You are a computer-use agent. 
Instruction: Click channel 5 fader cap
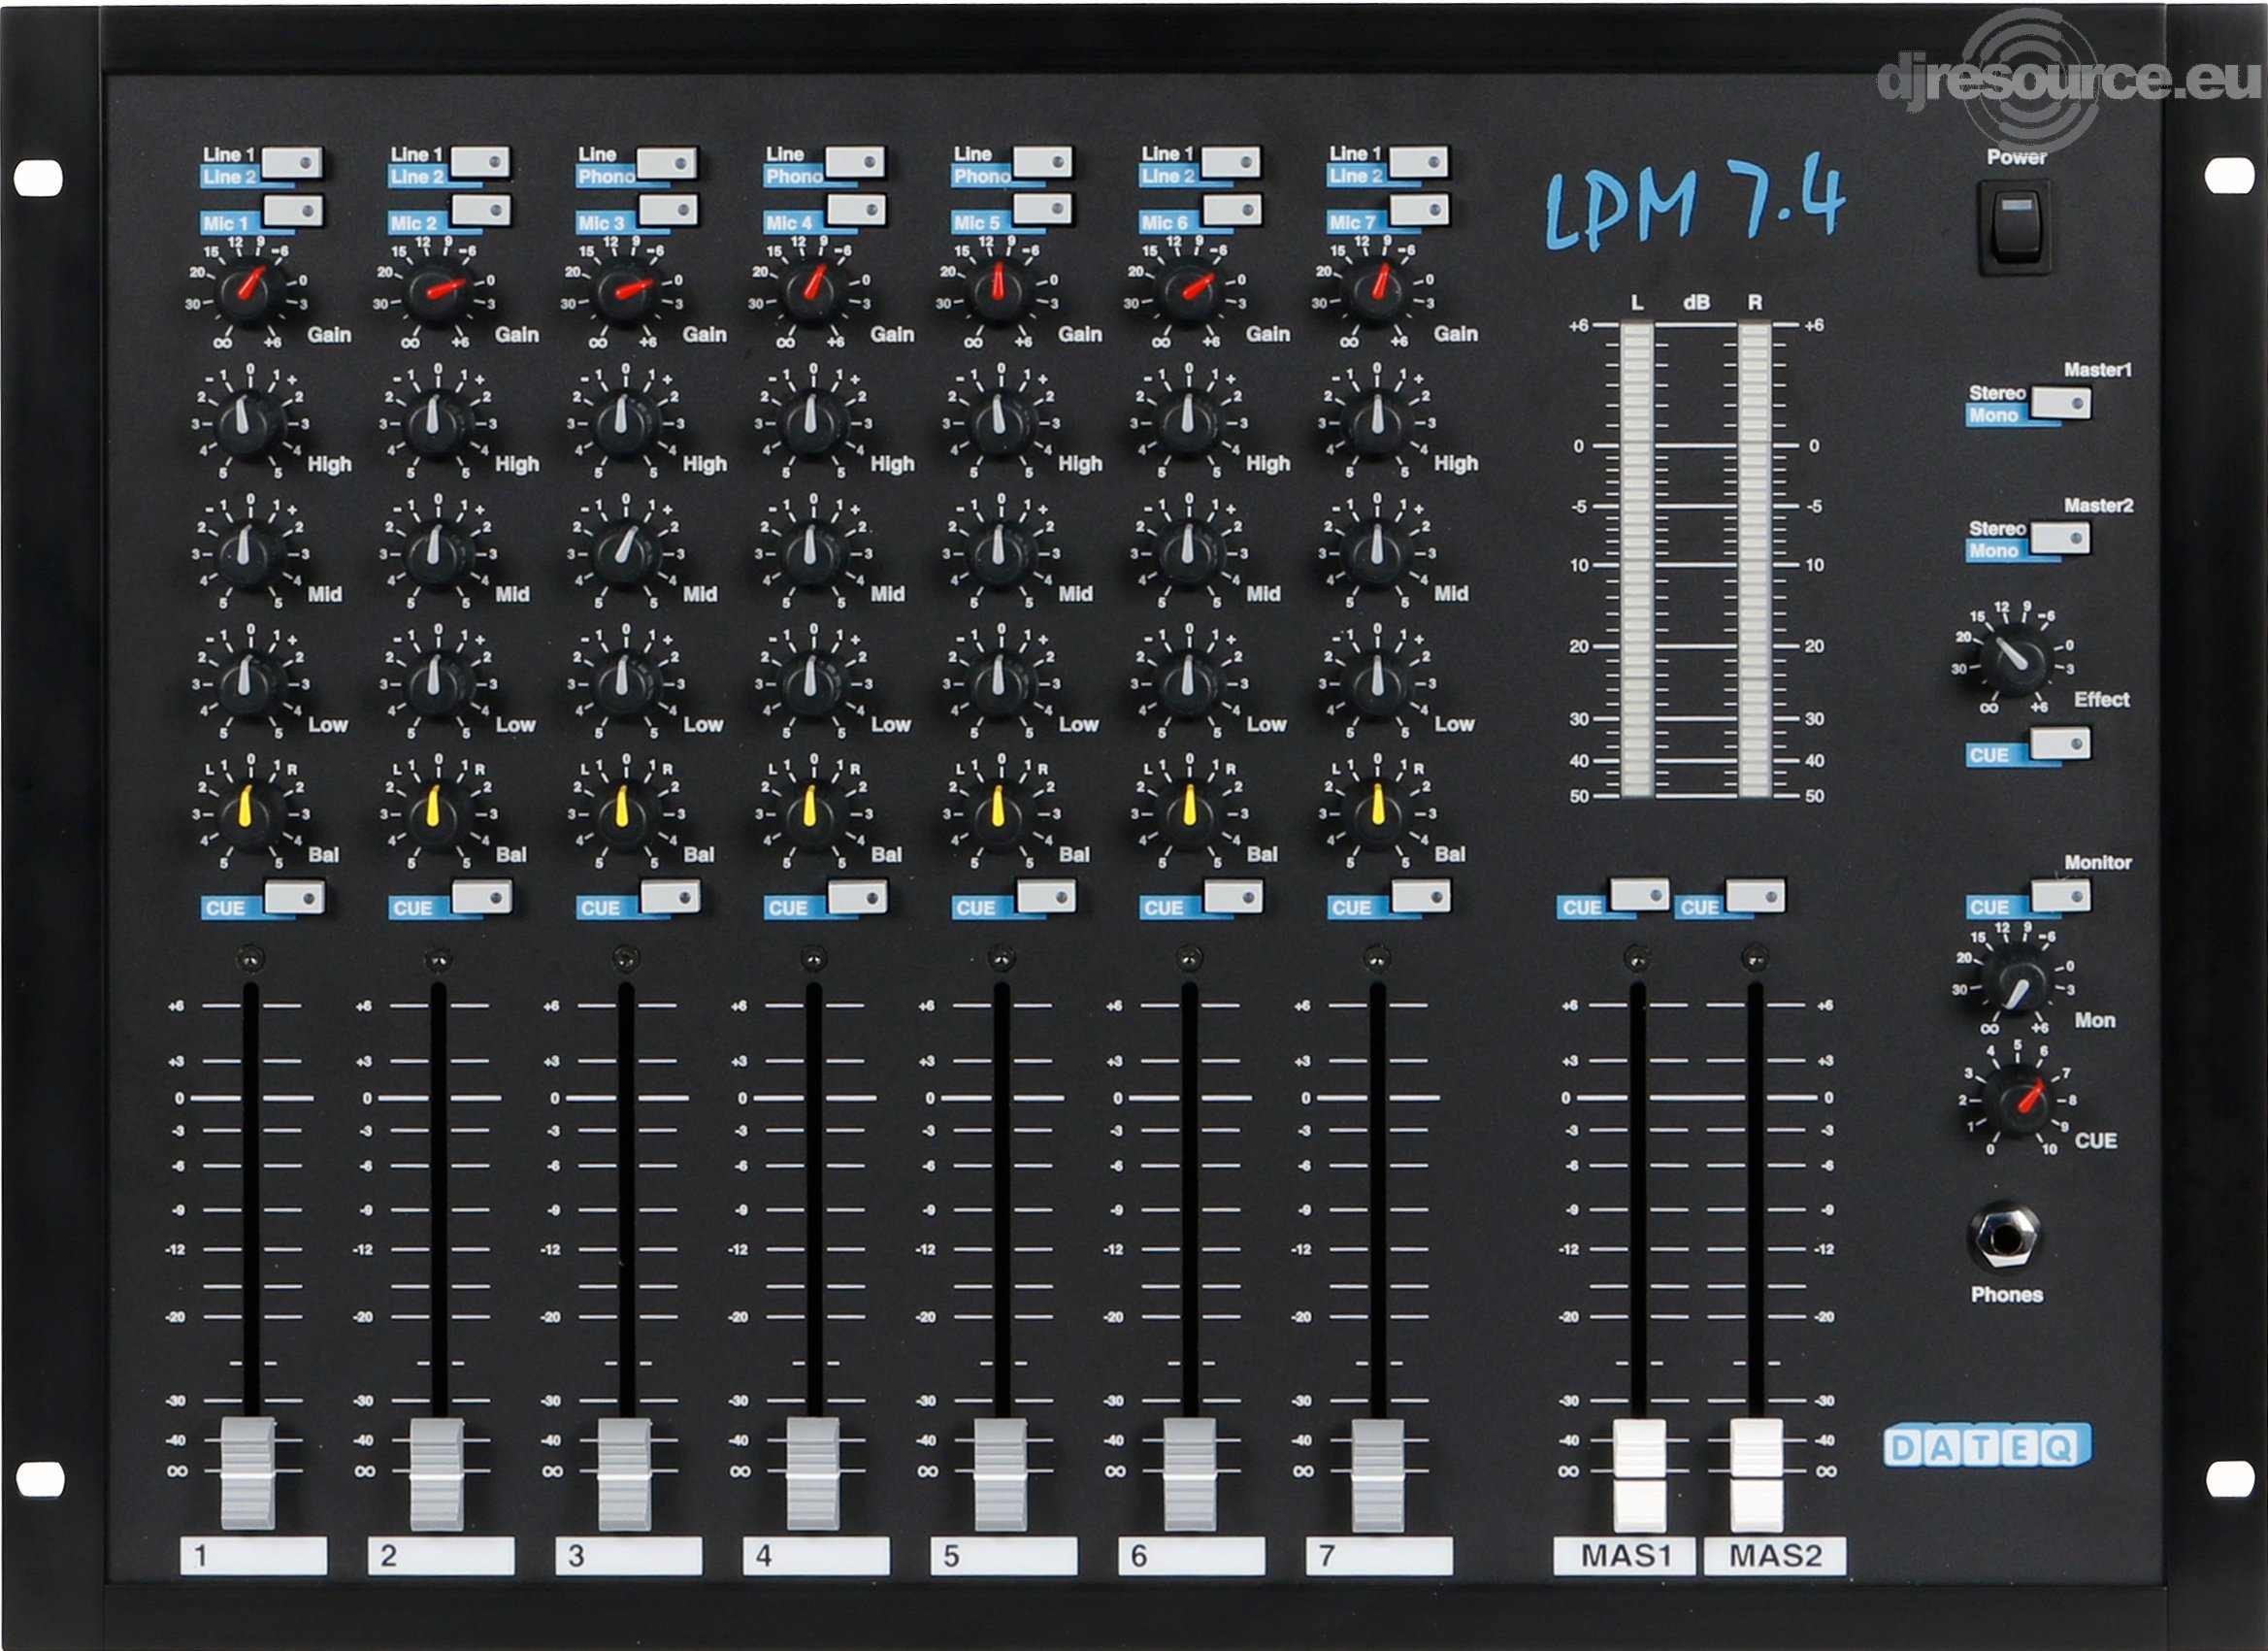click(x=1000, y=1473)
